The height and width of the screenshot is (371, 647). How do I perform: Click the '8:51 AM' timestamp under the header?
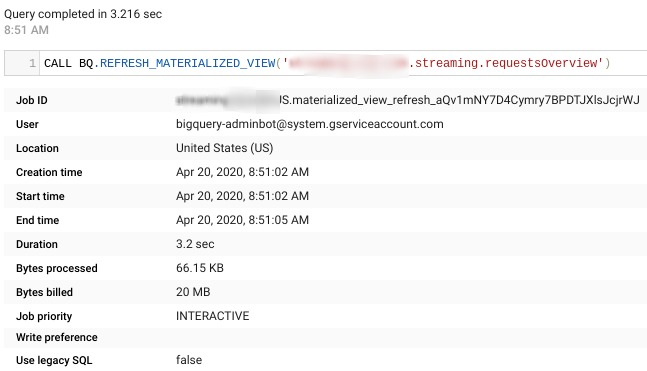click(26, 30)
